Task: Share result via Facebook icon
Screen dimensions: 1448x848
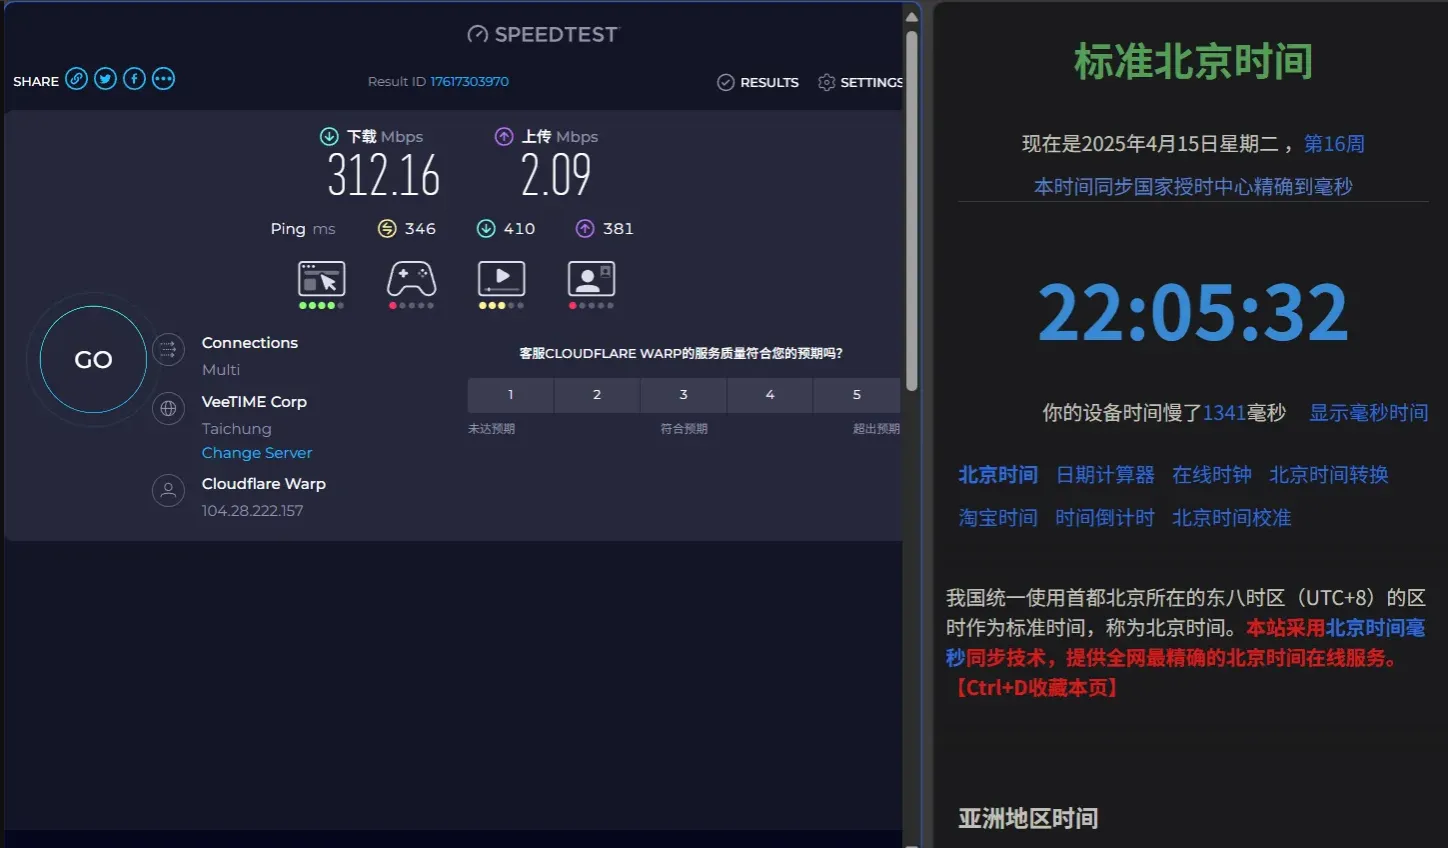Action: tap(134, 79)
